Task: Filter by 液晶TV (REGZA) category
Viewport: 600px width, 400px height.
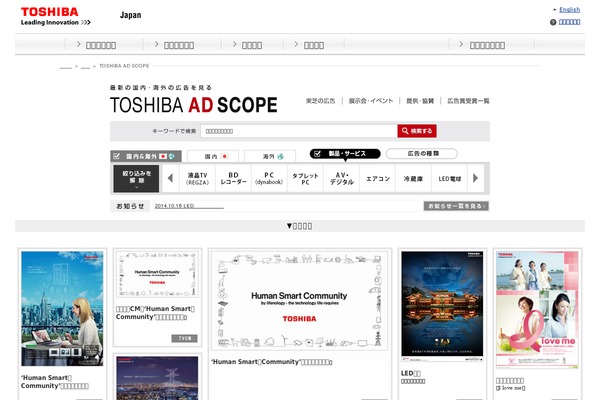Action: point(197,178)
